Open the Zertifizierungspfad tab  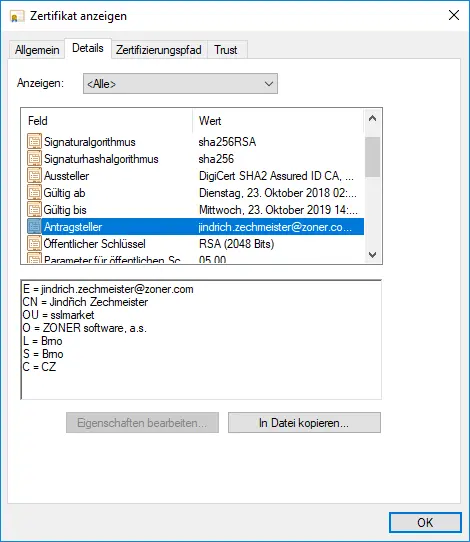[159, 50]
